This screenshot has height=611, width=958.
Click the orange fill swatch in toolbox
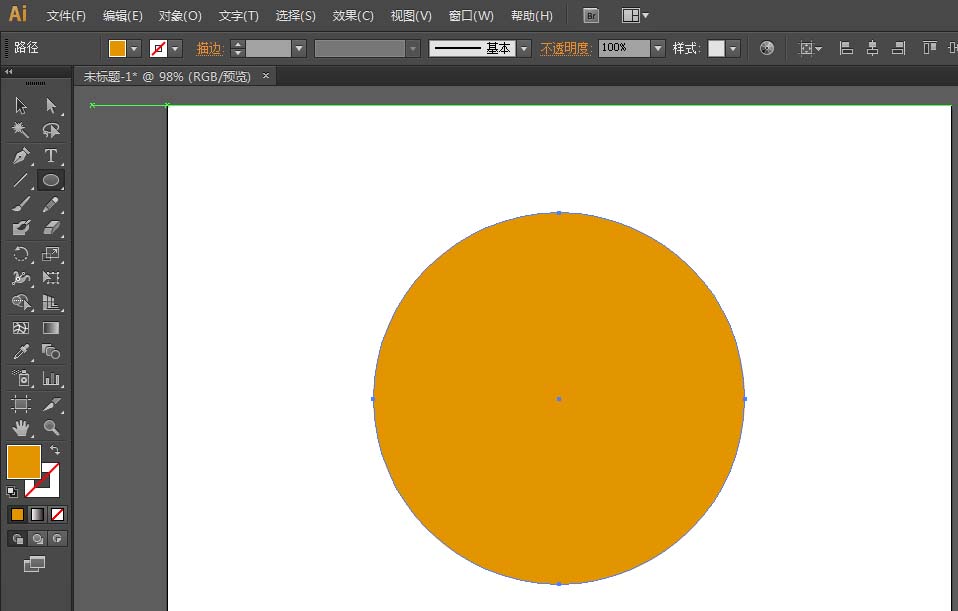click(23, 462)
